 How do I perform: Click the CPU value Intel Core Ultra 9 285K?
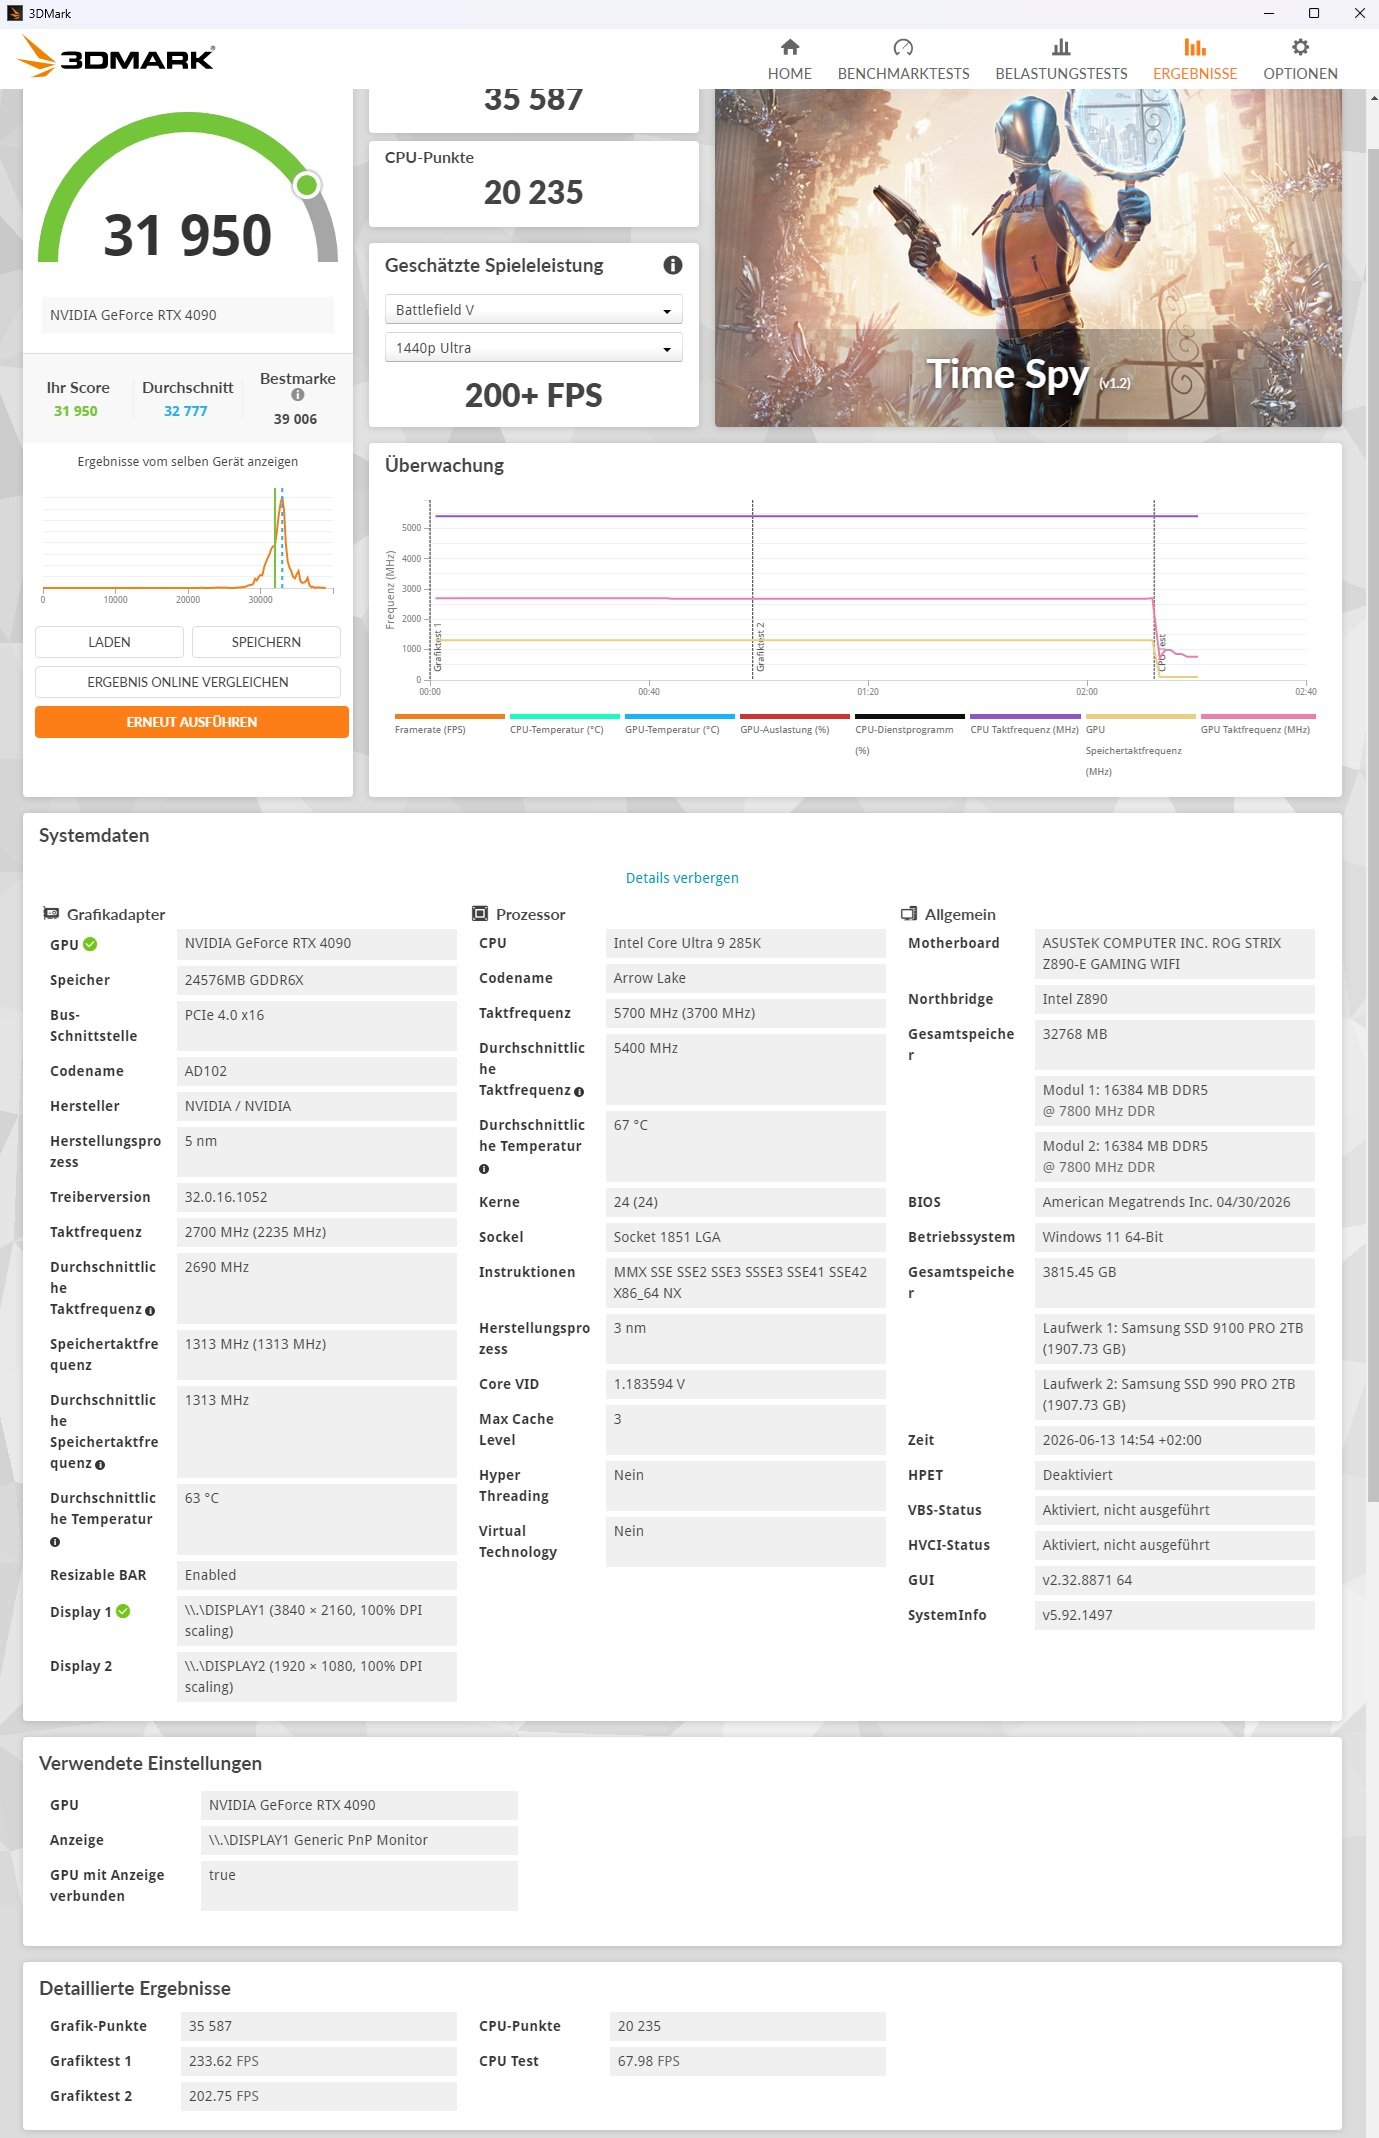(746, 943)
